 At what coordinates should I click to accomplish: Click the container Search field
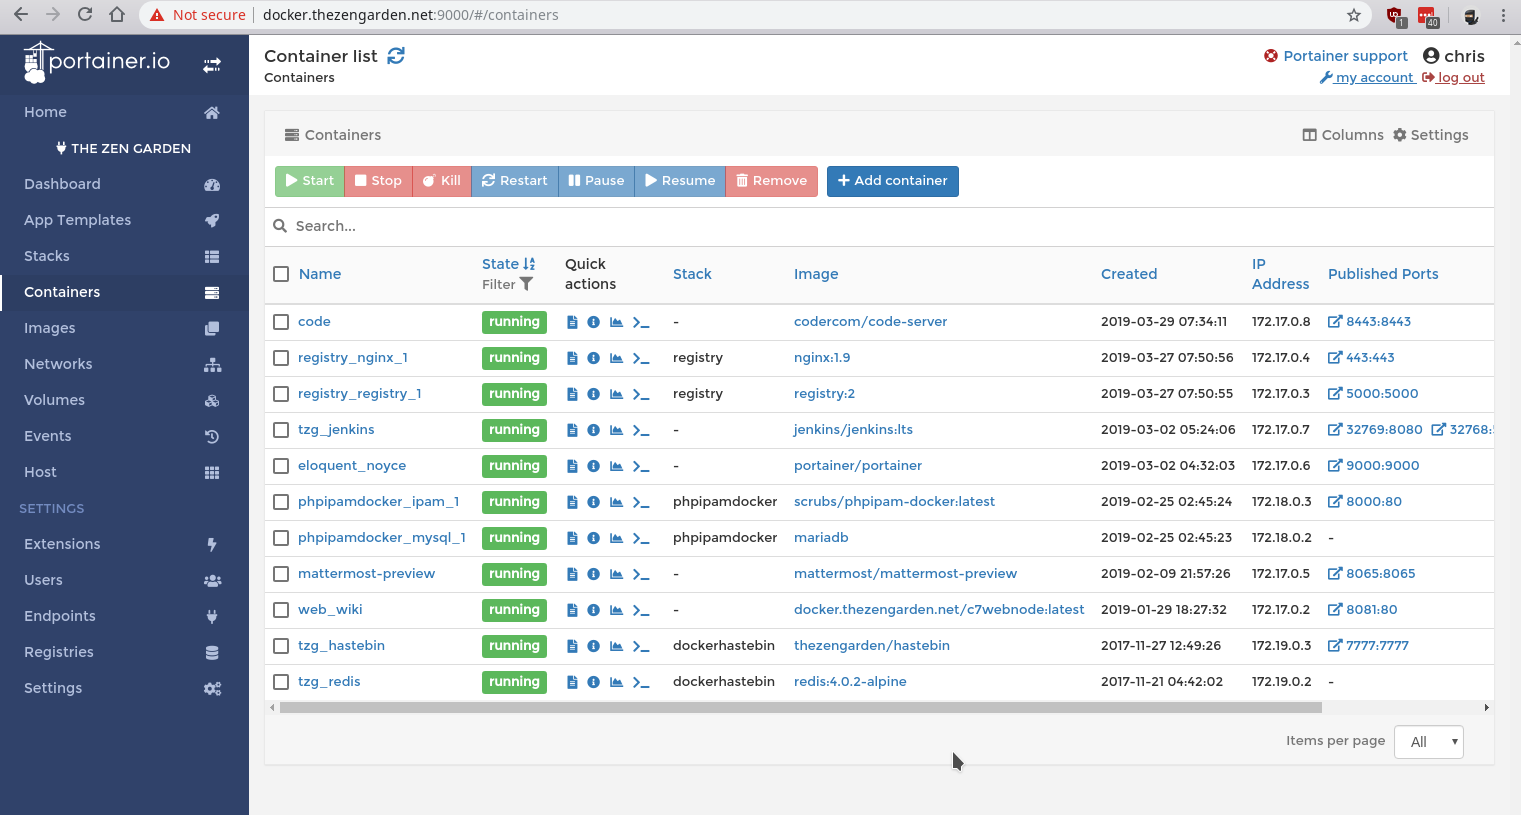pyautogui.click(x=880, y=226)
